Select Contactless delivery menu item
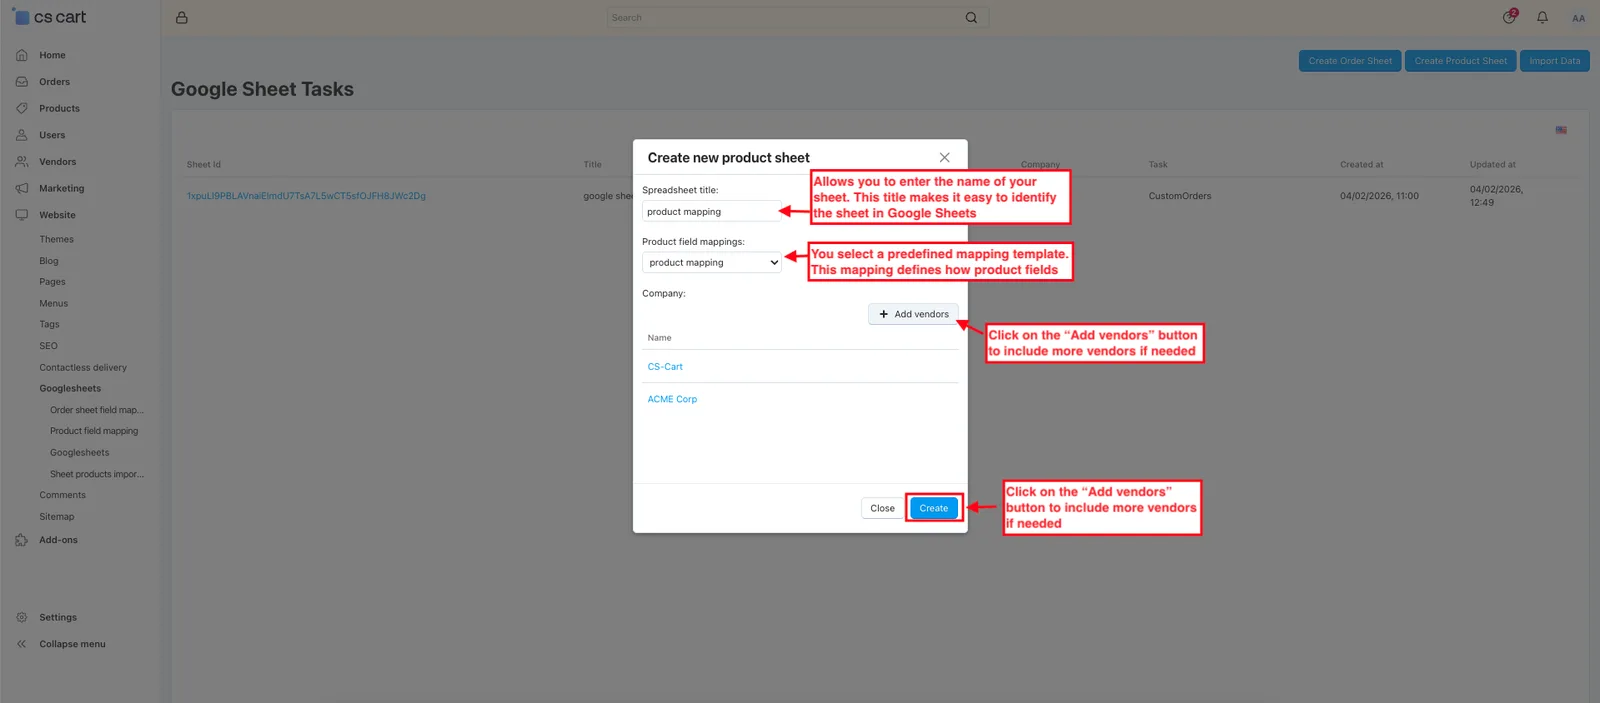This screenshot has height=703, width=1600. point(83,367)
